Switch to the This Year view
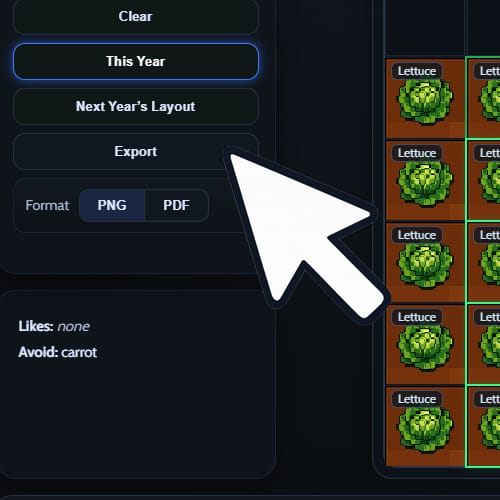 click(136, 61)
